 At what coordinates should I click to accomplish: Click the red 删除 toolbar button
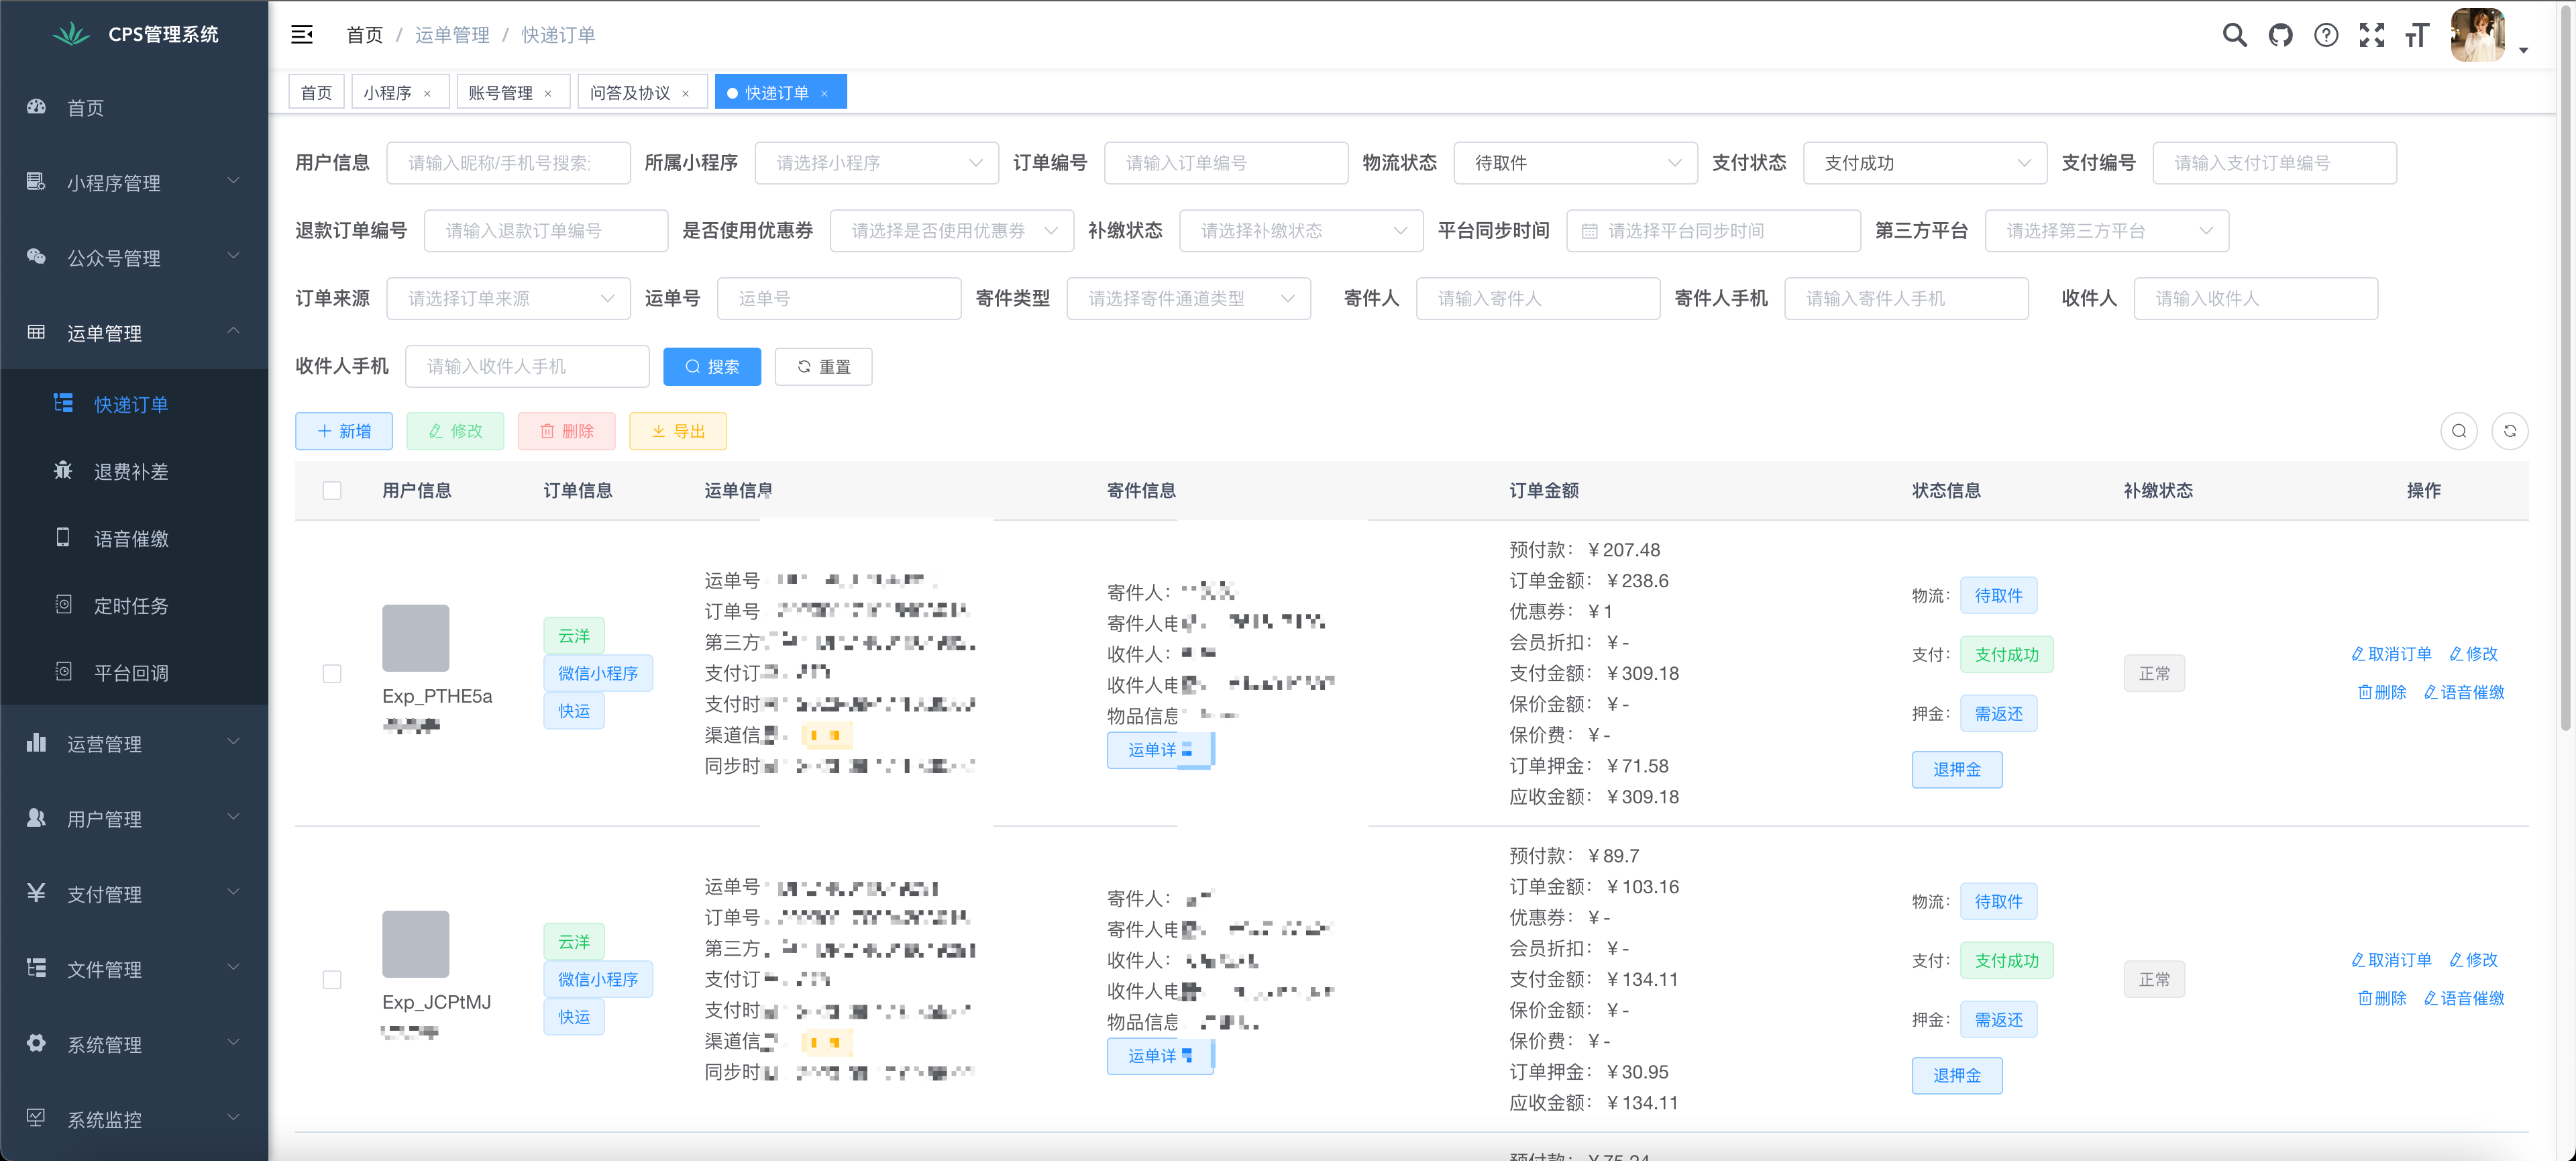click(567, 431)
